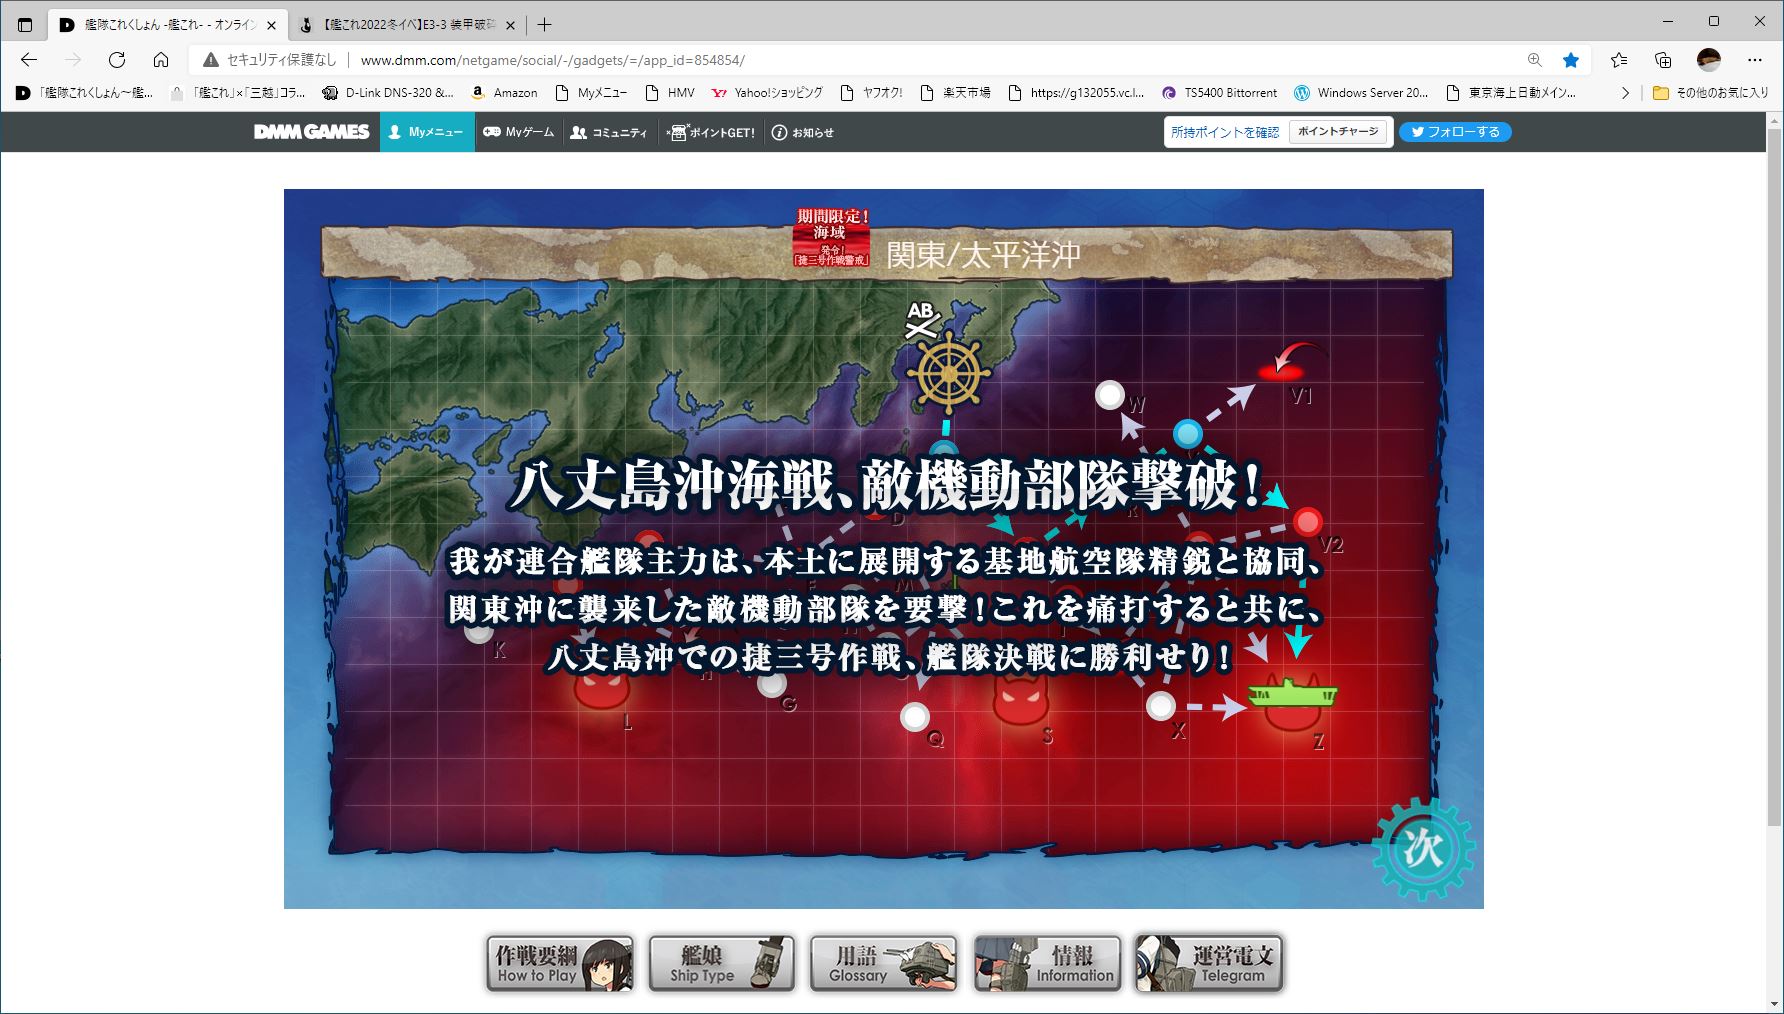Click the ポイントチャージ button
Image resolution: width=1784 pixels, height=1014 pixels.
(1338, 132)
